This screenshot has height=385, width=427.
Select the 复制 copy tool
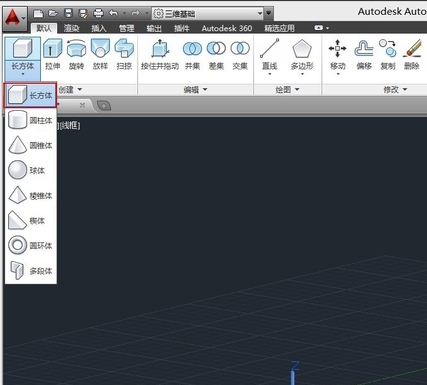pyautogui.click(x=388, y=55)
